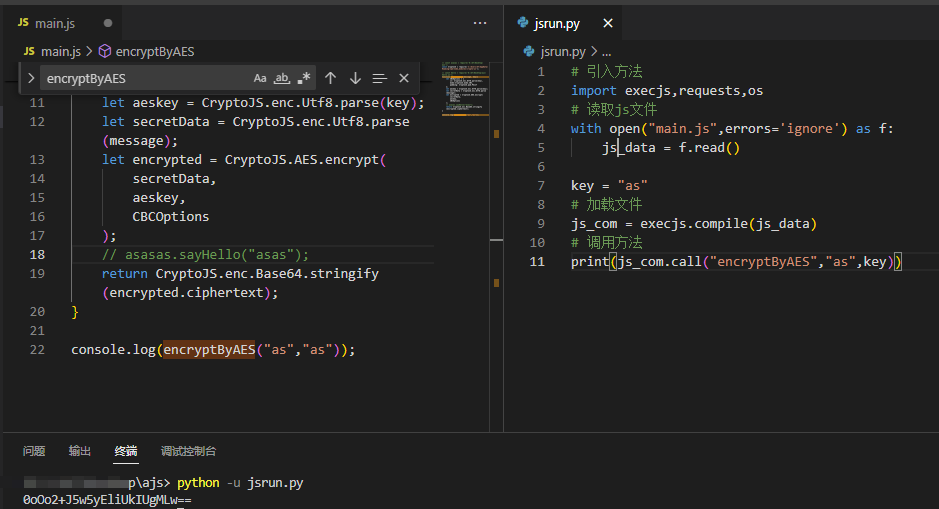Click 'python -u jsrun.py' in terminal
The height and width of the screenshot is (509, 939).
pyautogui.click(x=240, y=483)
